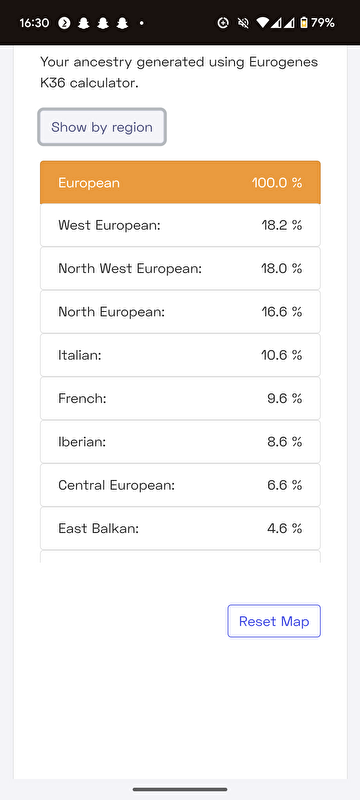Tap the last Snapchat ghost notification icon

122,23
